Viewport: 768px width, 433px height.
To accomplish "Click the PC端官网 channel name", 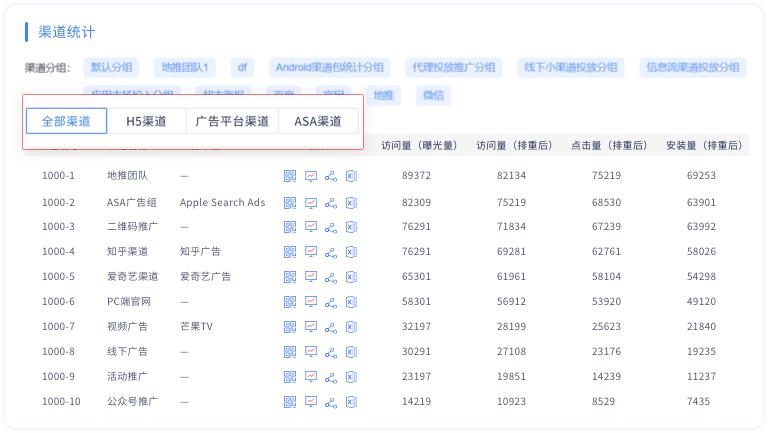I will coord(129,302).
